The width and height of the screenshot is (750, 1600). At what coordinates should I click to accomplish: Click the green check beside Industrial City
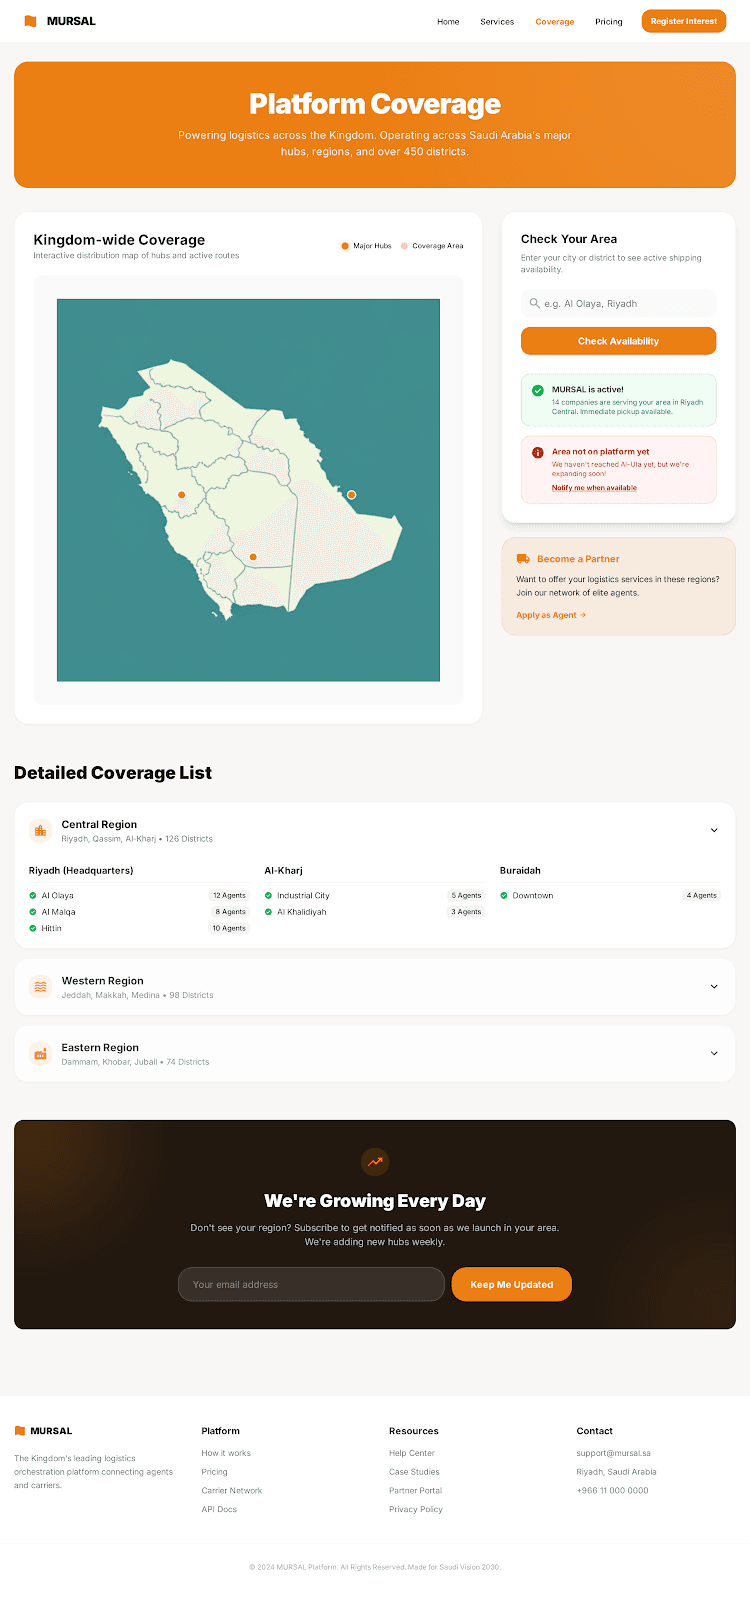[268, 896]
